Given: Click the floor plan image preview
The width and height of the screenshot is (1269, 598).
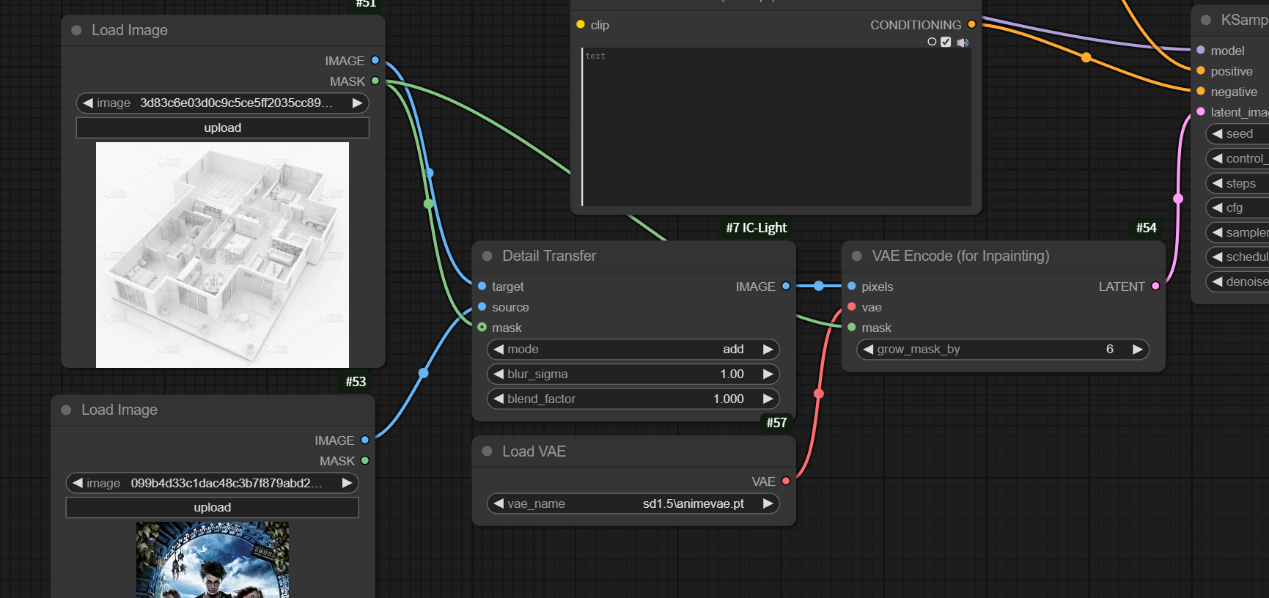Looking at the screenshot, I should click(x=222, y=254).
